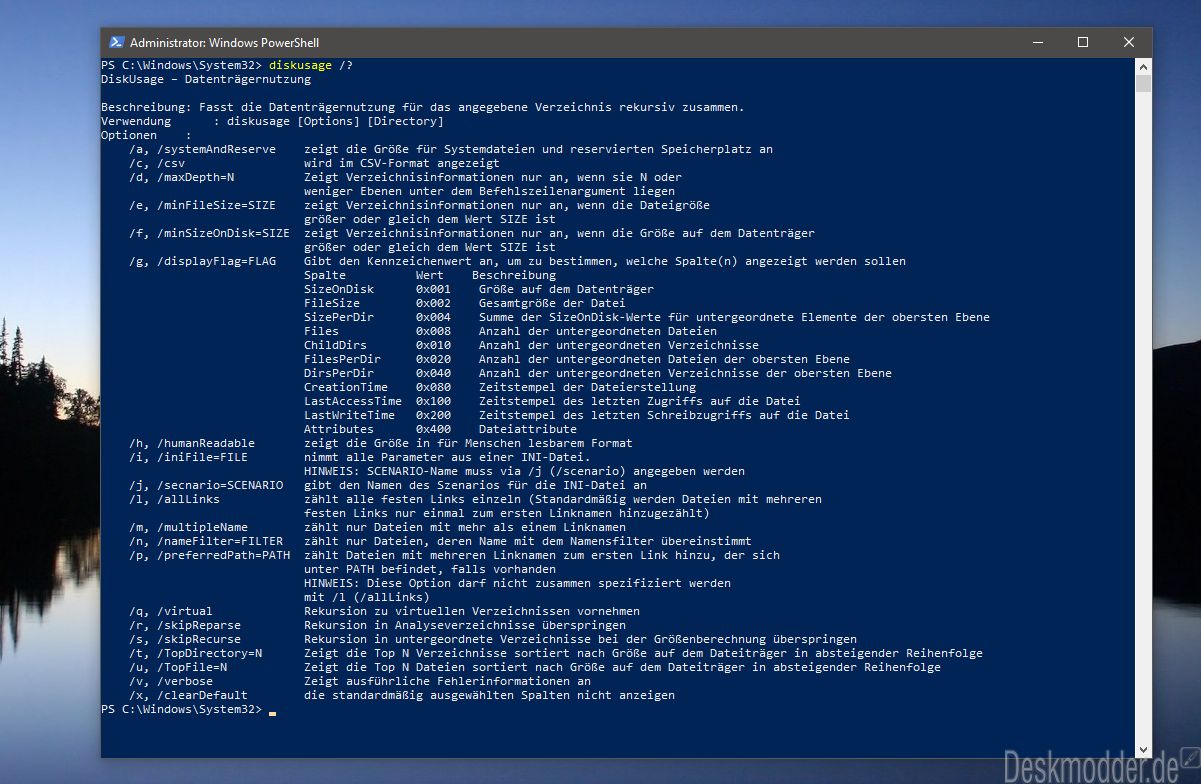Screen dimensions: 1201x784
Task: Click the "DirsPerDir" column name
Action: click(x=339, y=373)
